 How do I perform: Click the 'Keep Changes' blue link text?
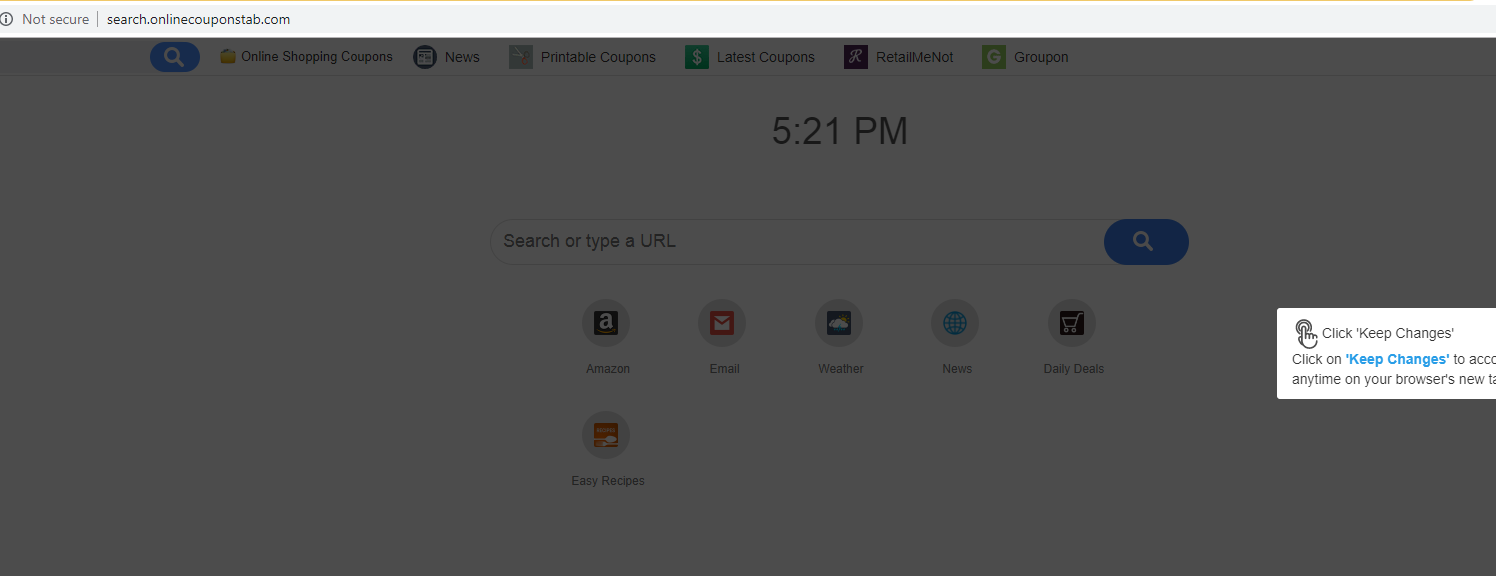click(1397, 359)
